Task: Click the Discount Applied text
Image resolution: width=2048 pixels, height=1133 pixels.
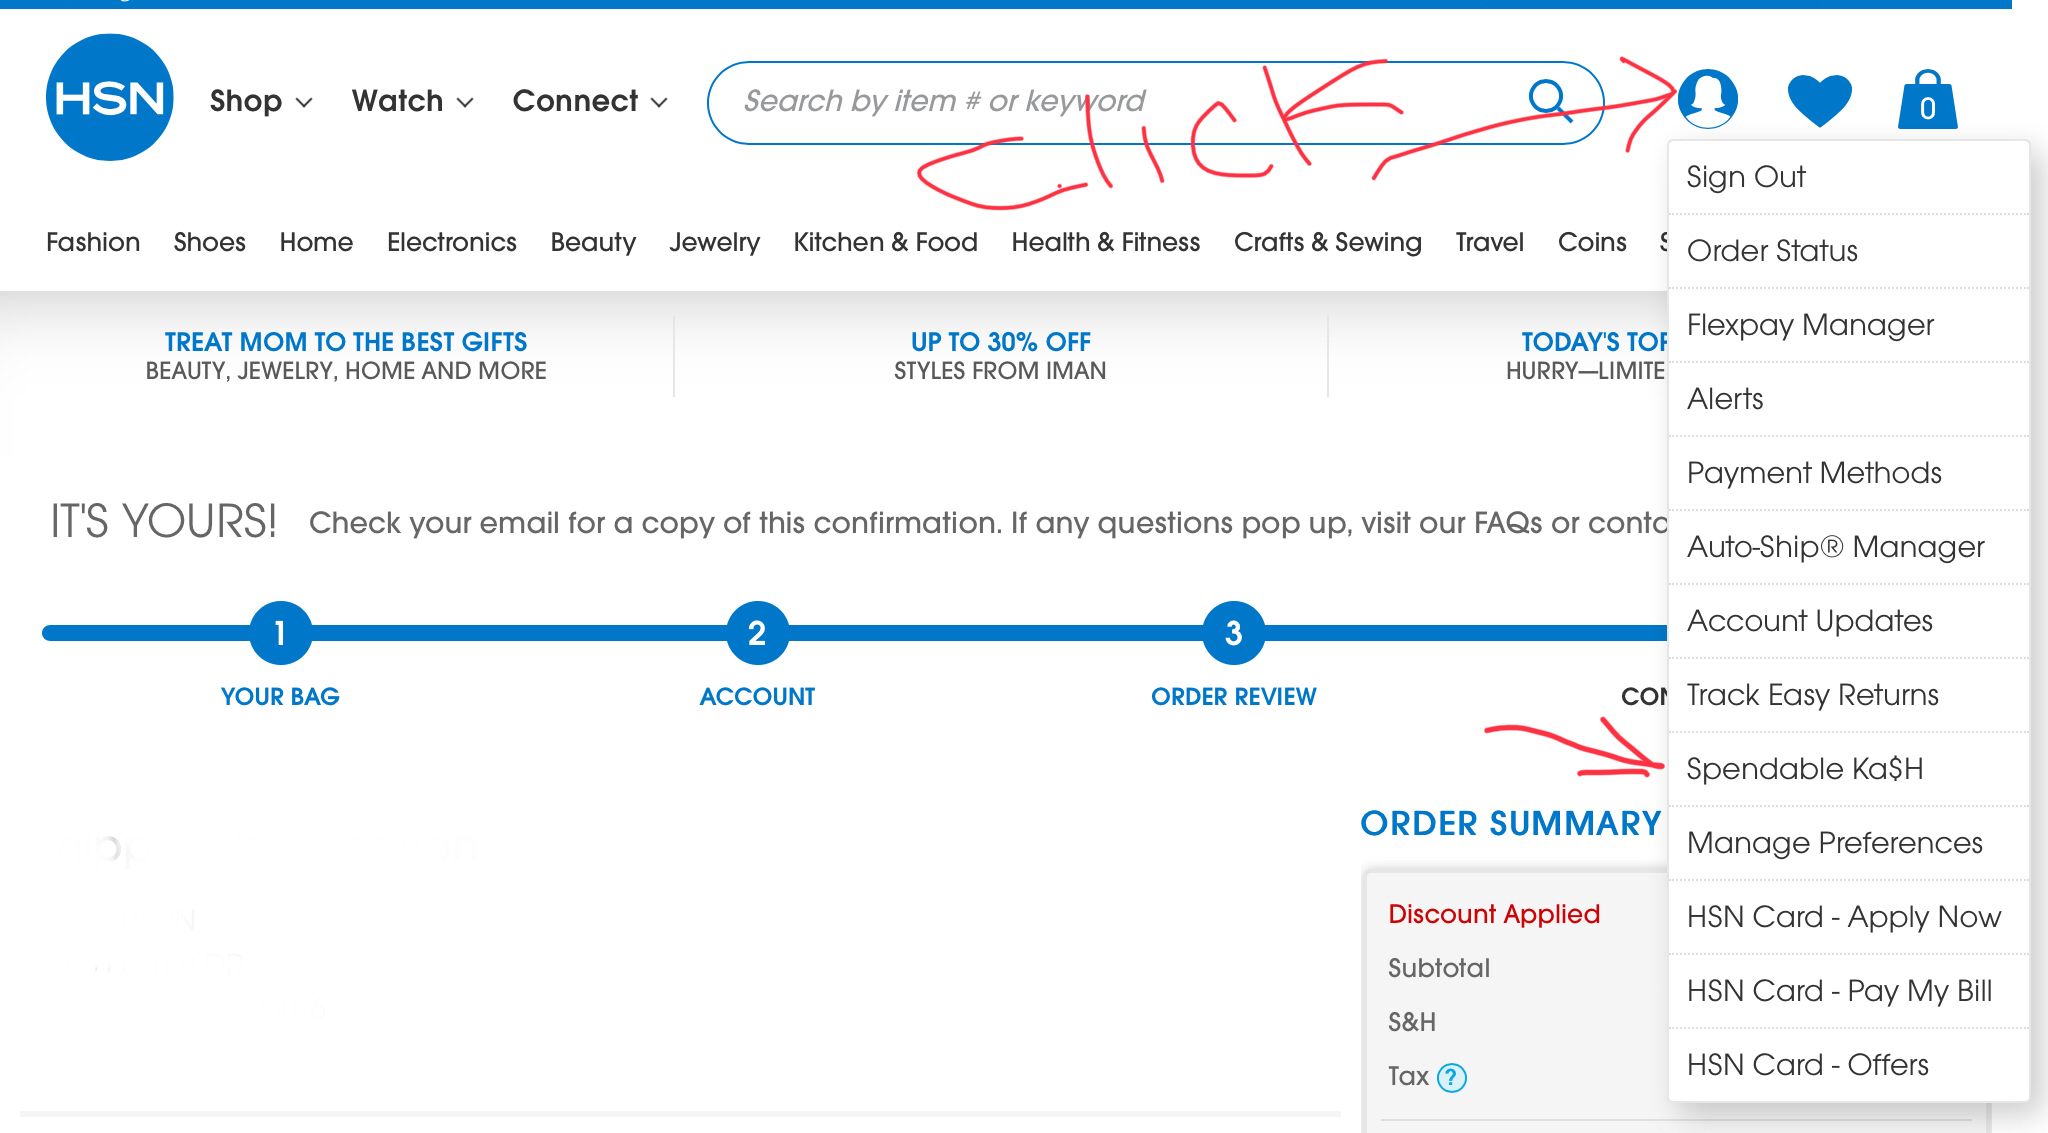Action: point(1494,914)
